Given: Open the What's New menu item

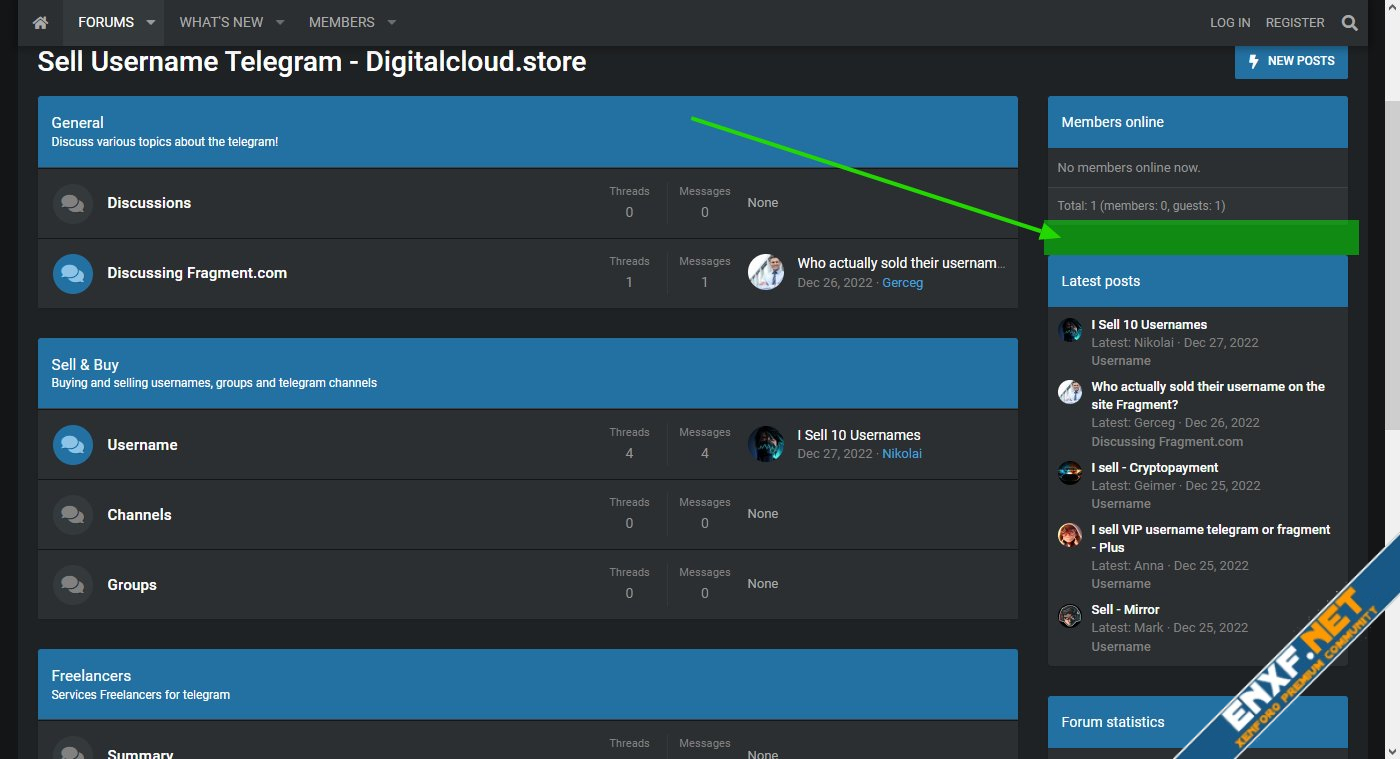Looking at the screenshot, I should tap(221, 22).
